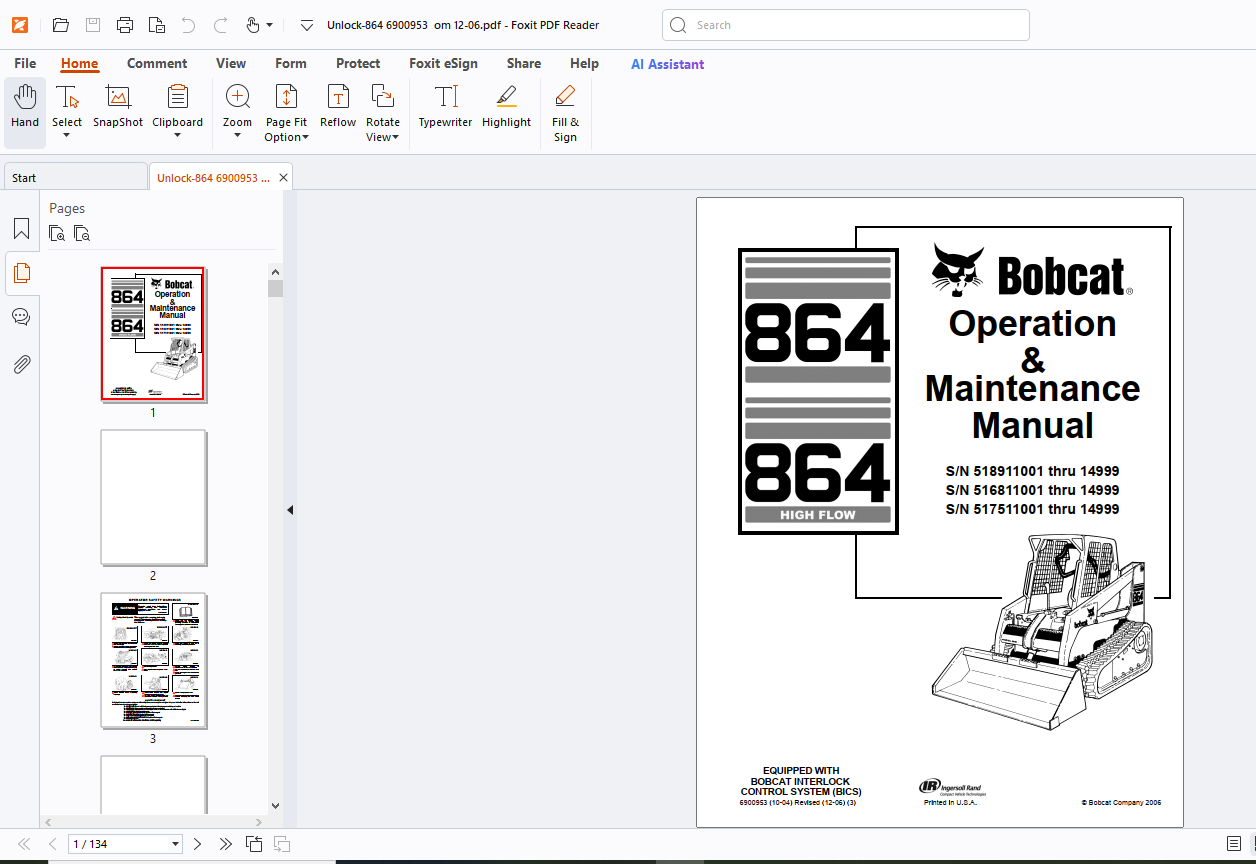The height and width of the screenshot is (864, 1256).
Task: Select page 1 thumbnail
Action: 152,334
